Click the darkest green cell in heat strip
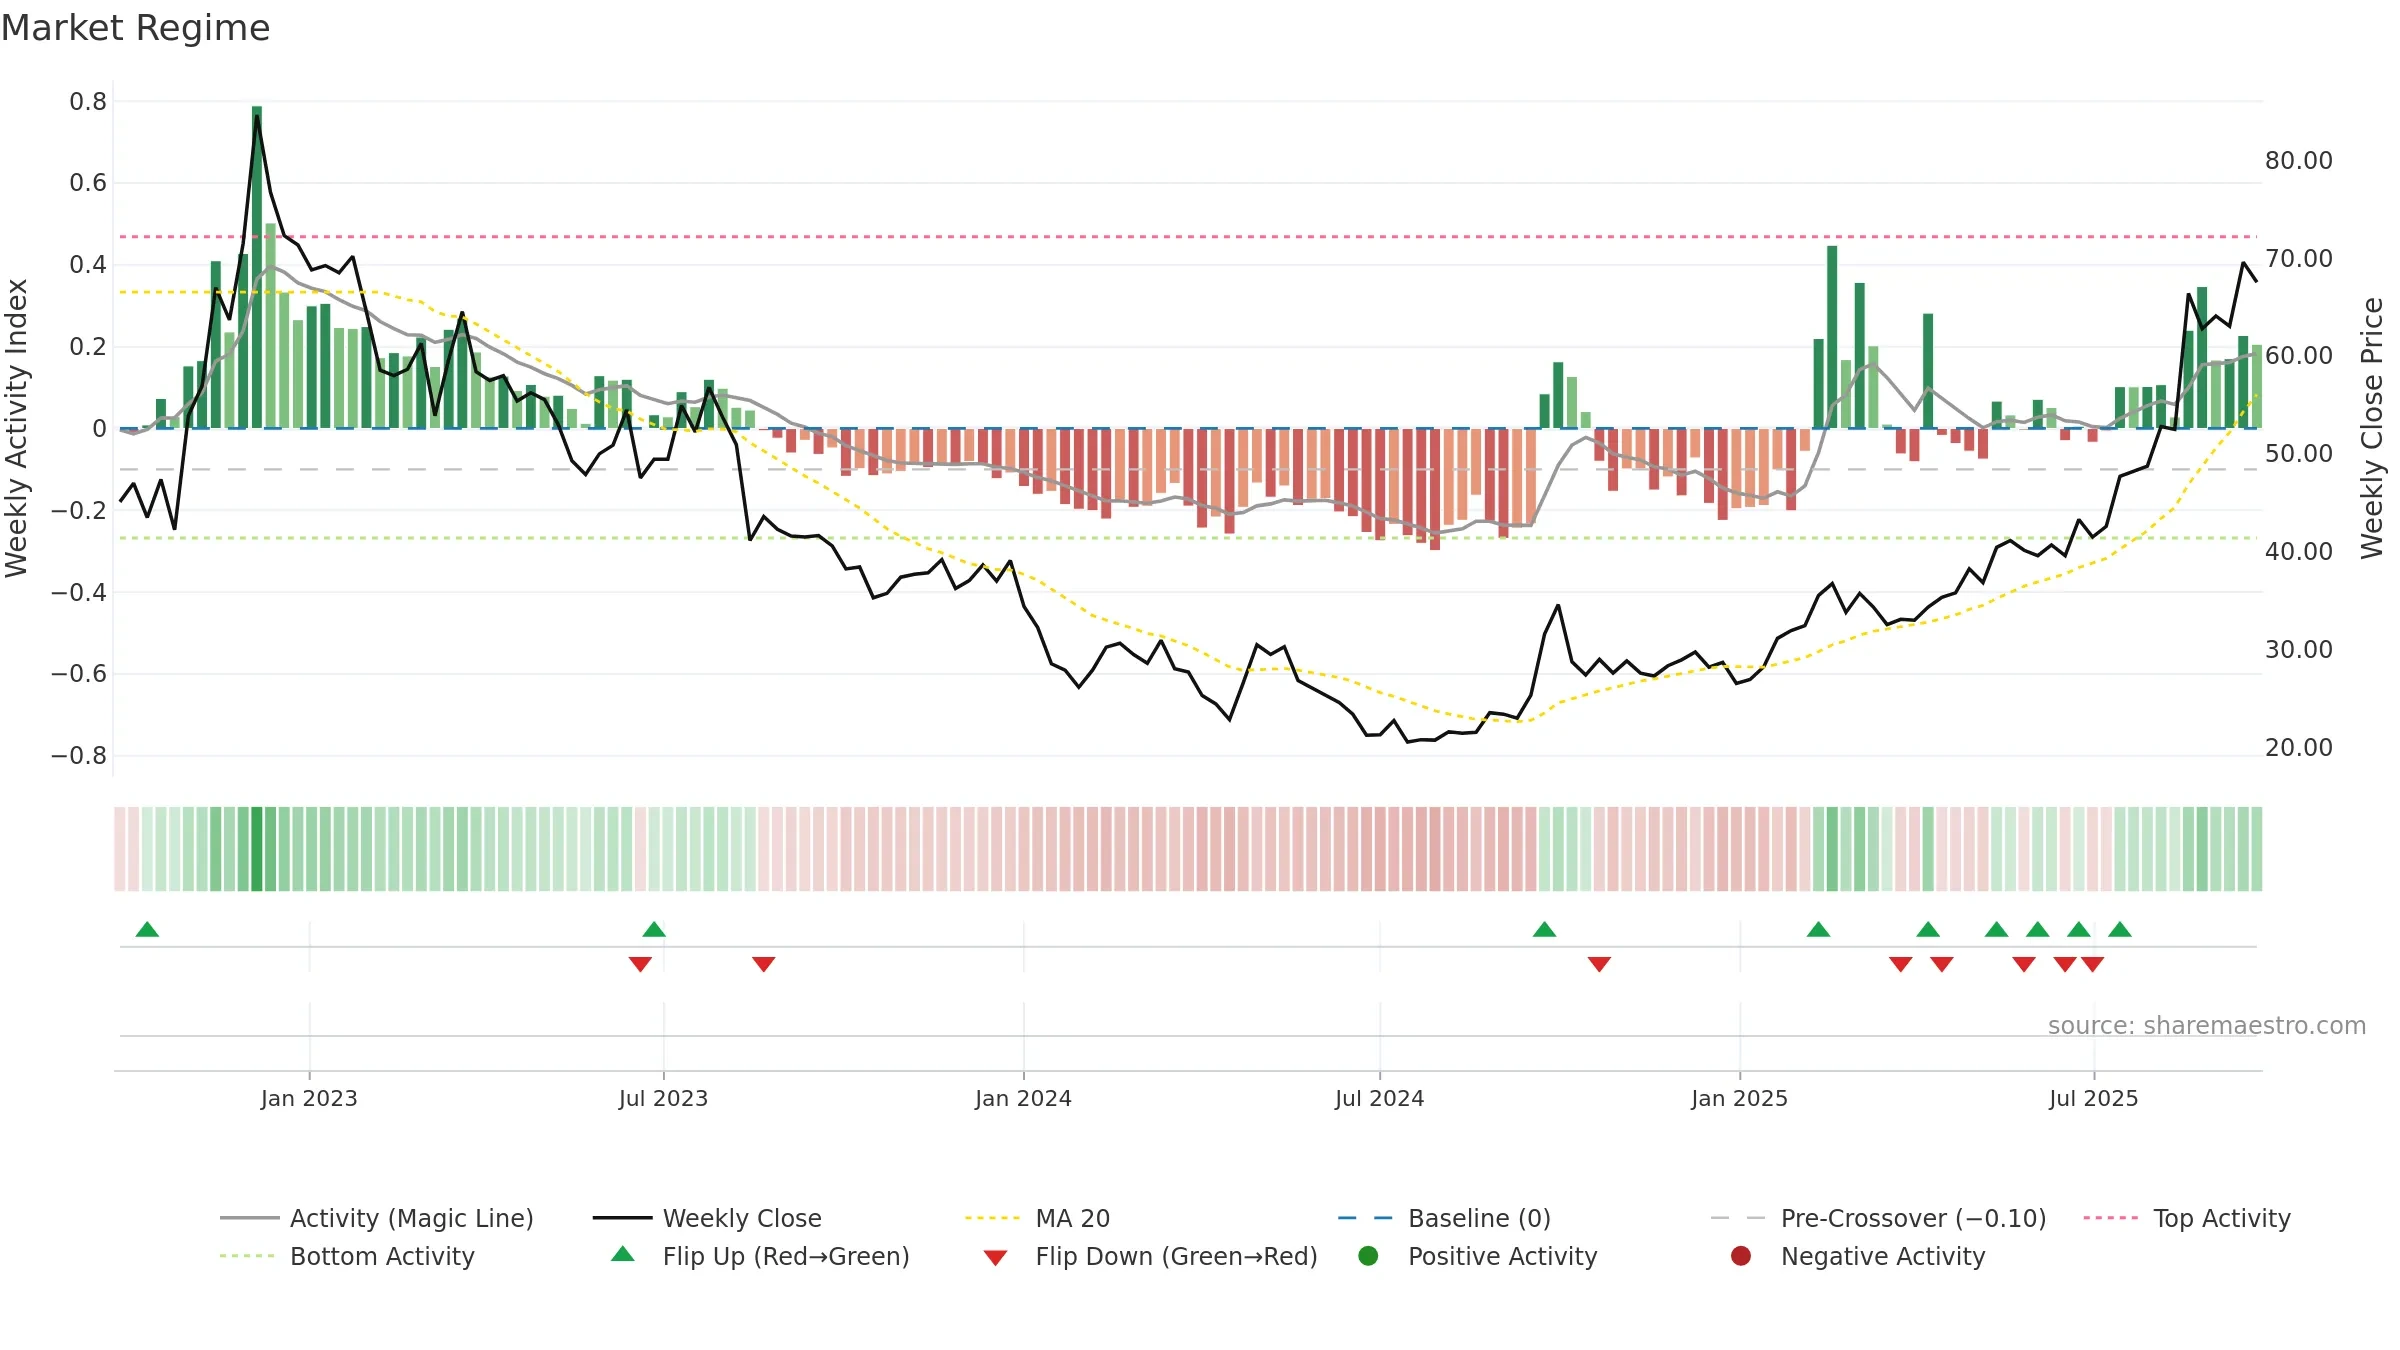The height and width of the screenshot is (1350, 2400). (257, 849)
